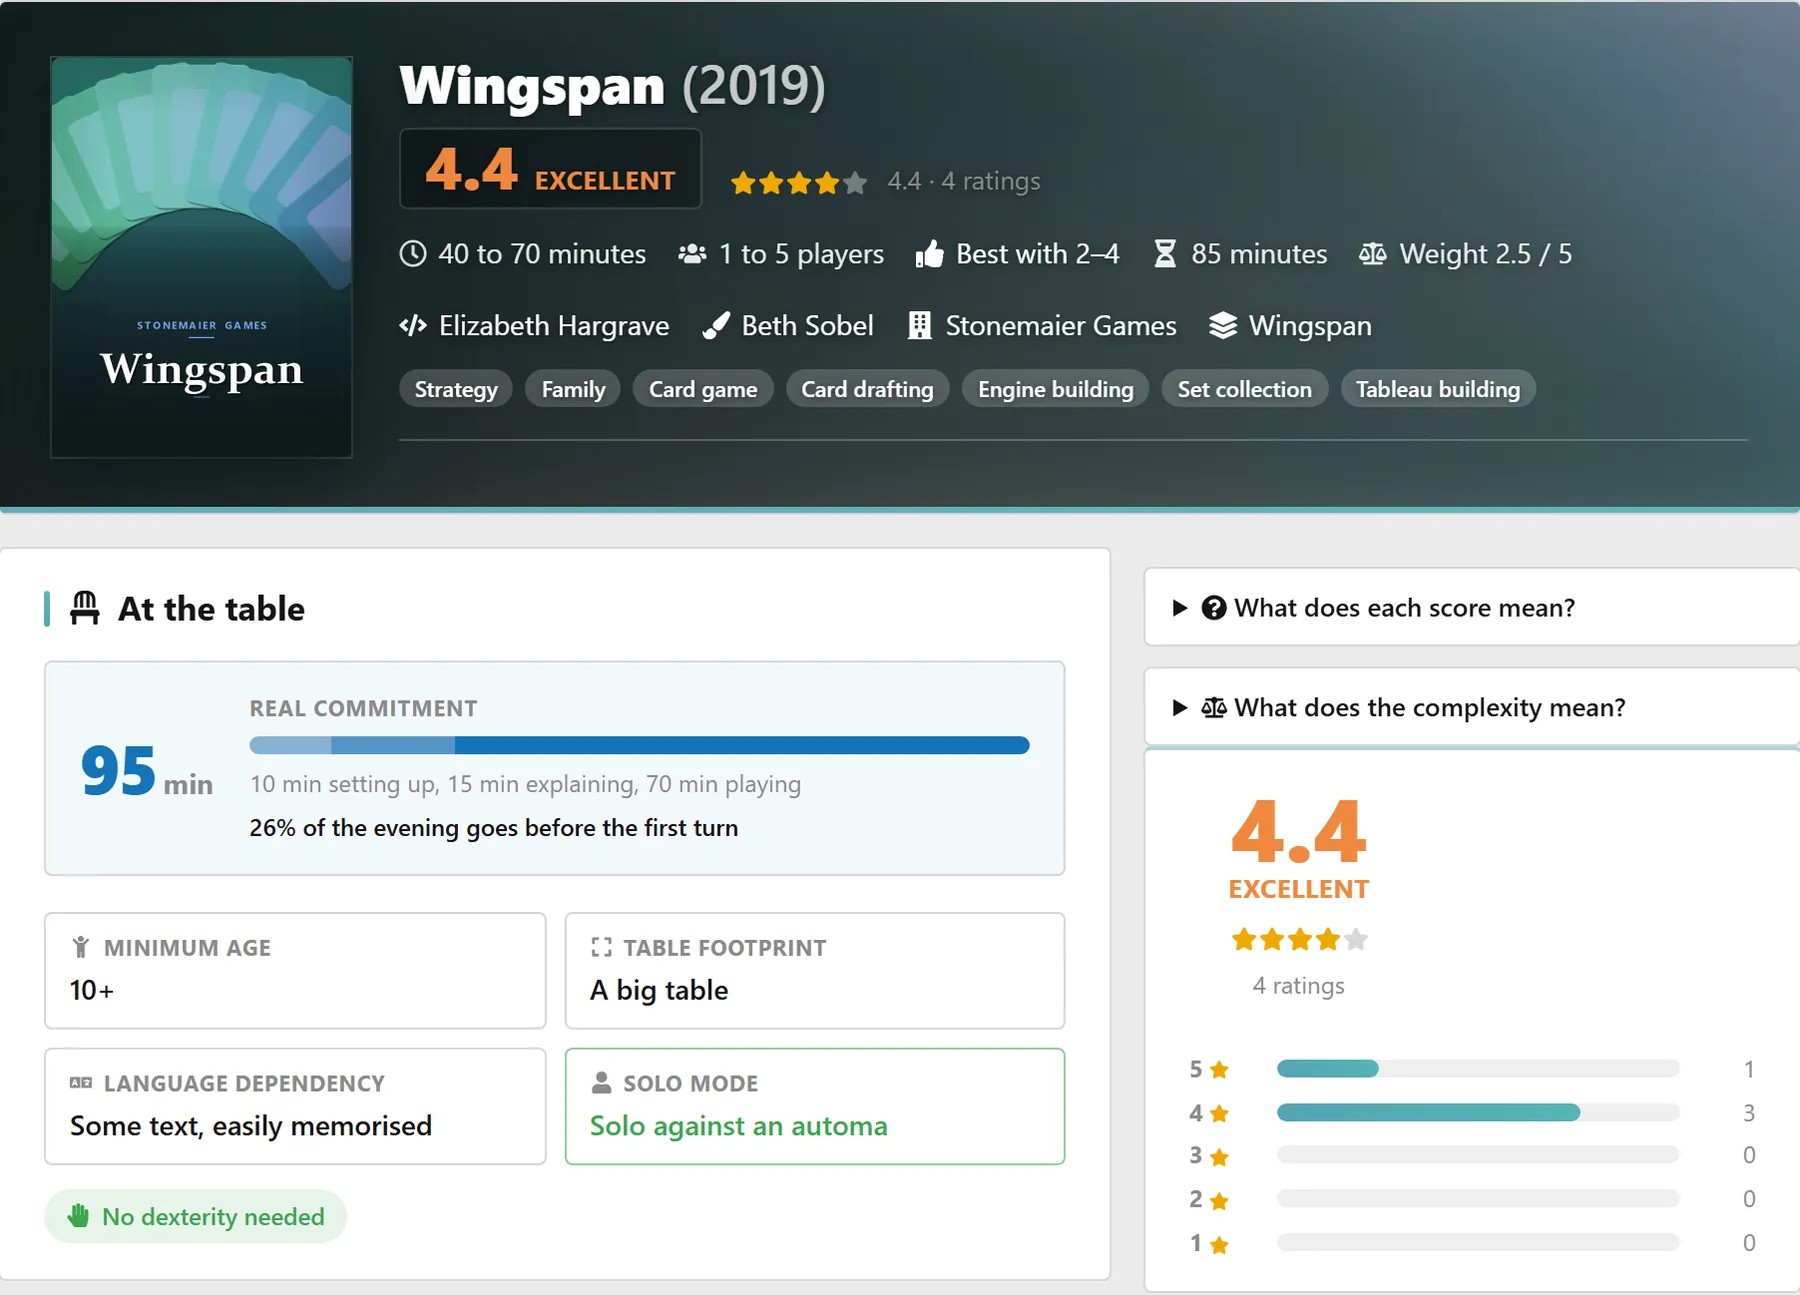1800x1295 pixels.
Task: Click '10 min setting up, 15 min explaining' text
Action: coord(444,784)
